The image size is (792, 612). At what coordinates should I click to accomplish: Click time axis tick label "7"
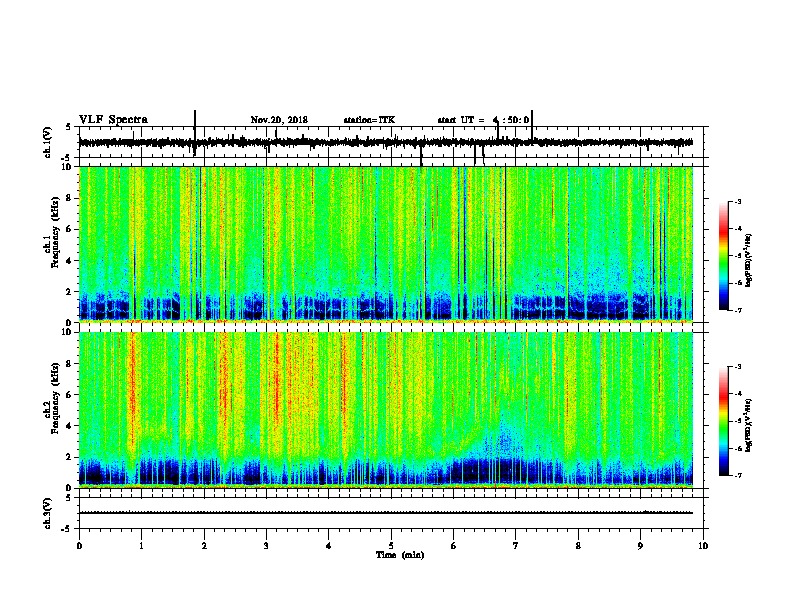tap(516, 545)
